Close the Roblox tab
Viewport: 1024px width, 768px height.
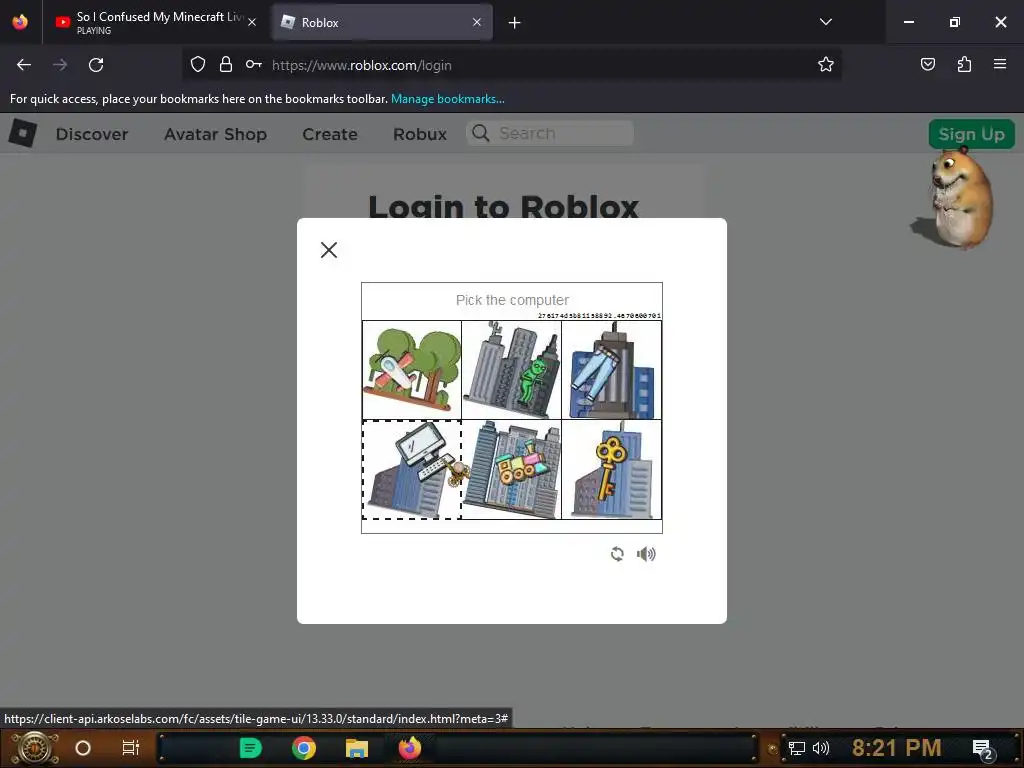[477, 22]
